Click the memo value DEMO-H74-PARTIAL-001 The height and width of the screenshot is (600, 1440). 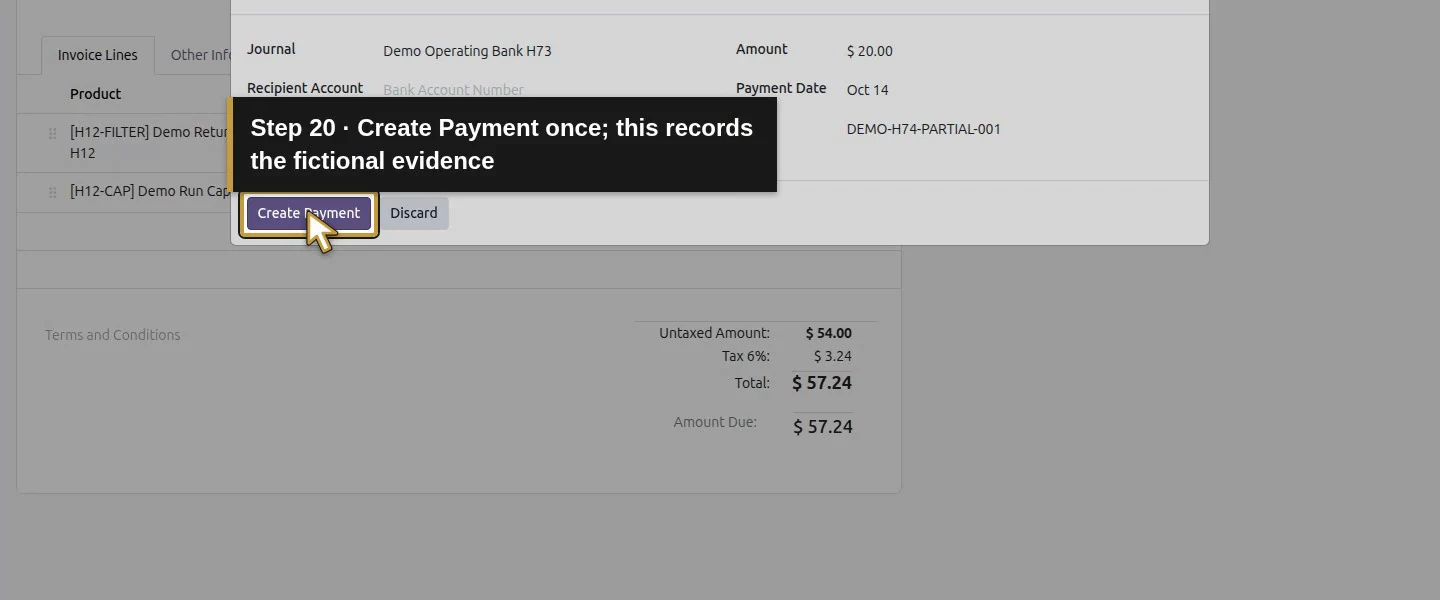(x=923, y=129)
